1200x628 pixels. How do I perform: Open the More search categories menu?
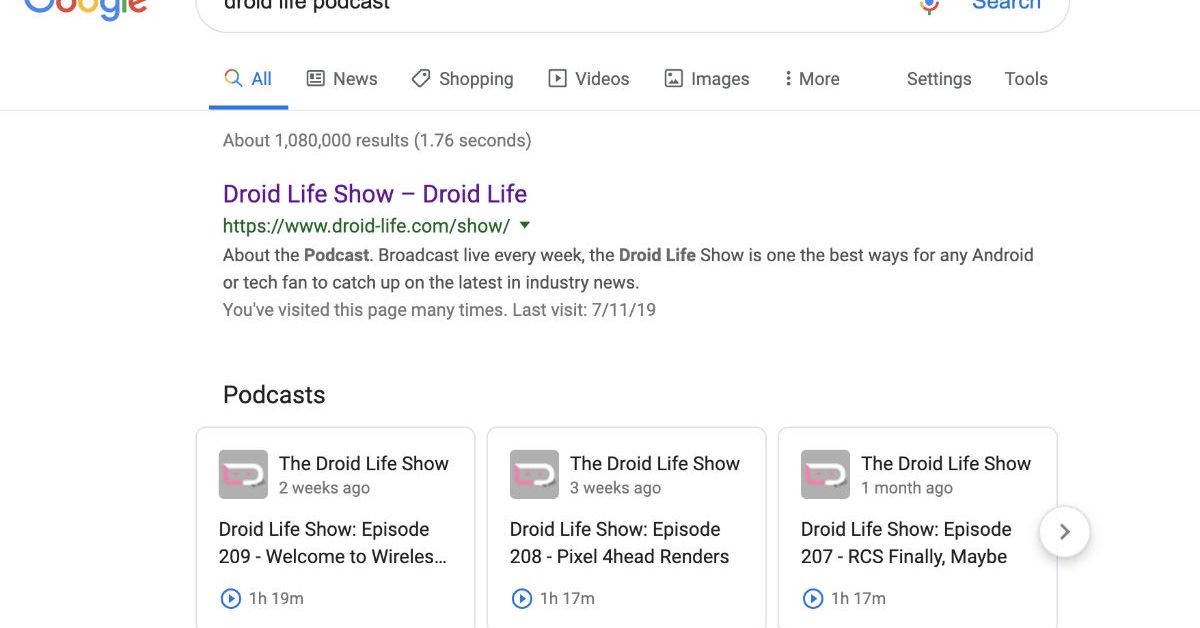811,79
